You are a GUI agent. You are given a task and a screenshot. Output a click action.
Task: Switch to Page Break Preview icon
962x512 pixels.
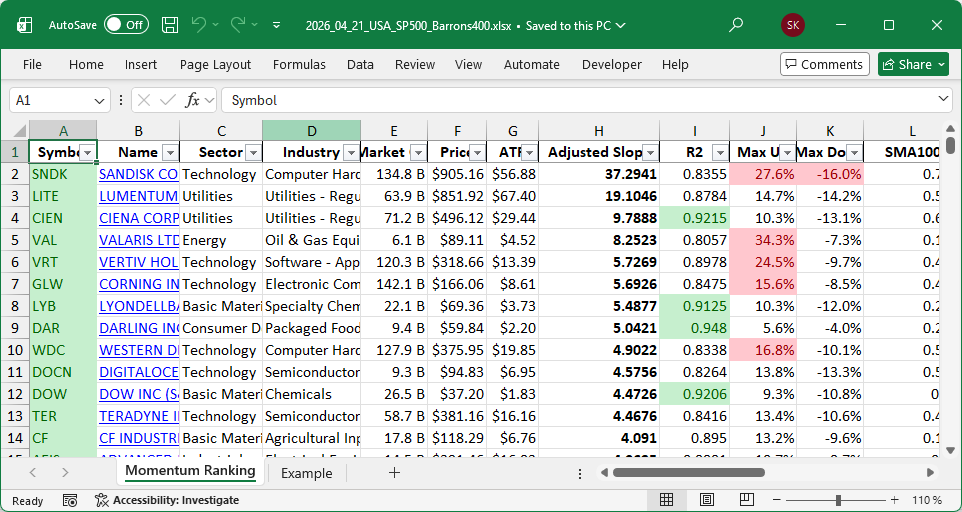[747, 500]
